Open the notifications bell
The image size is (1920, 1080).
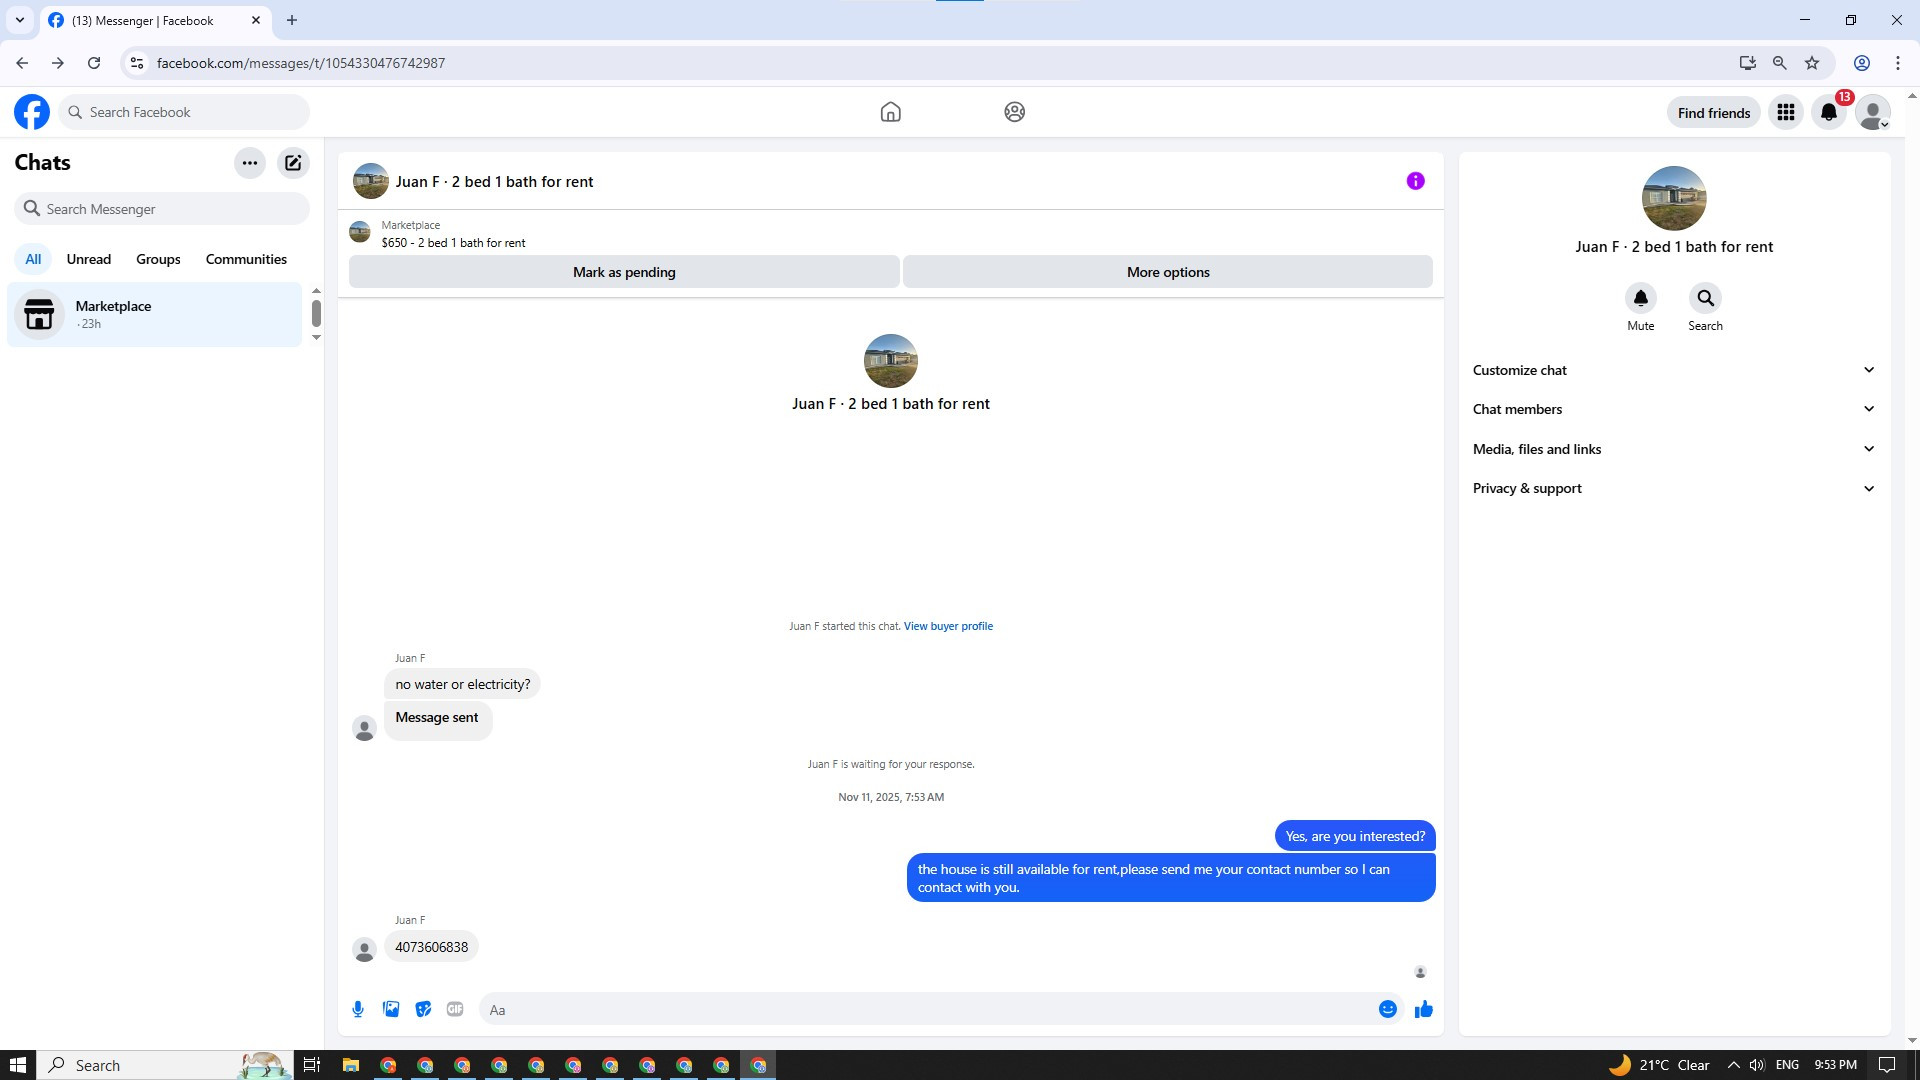[1828, 112]
